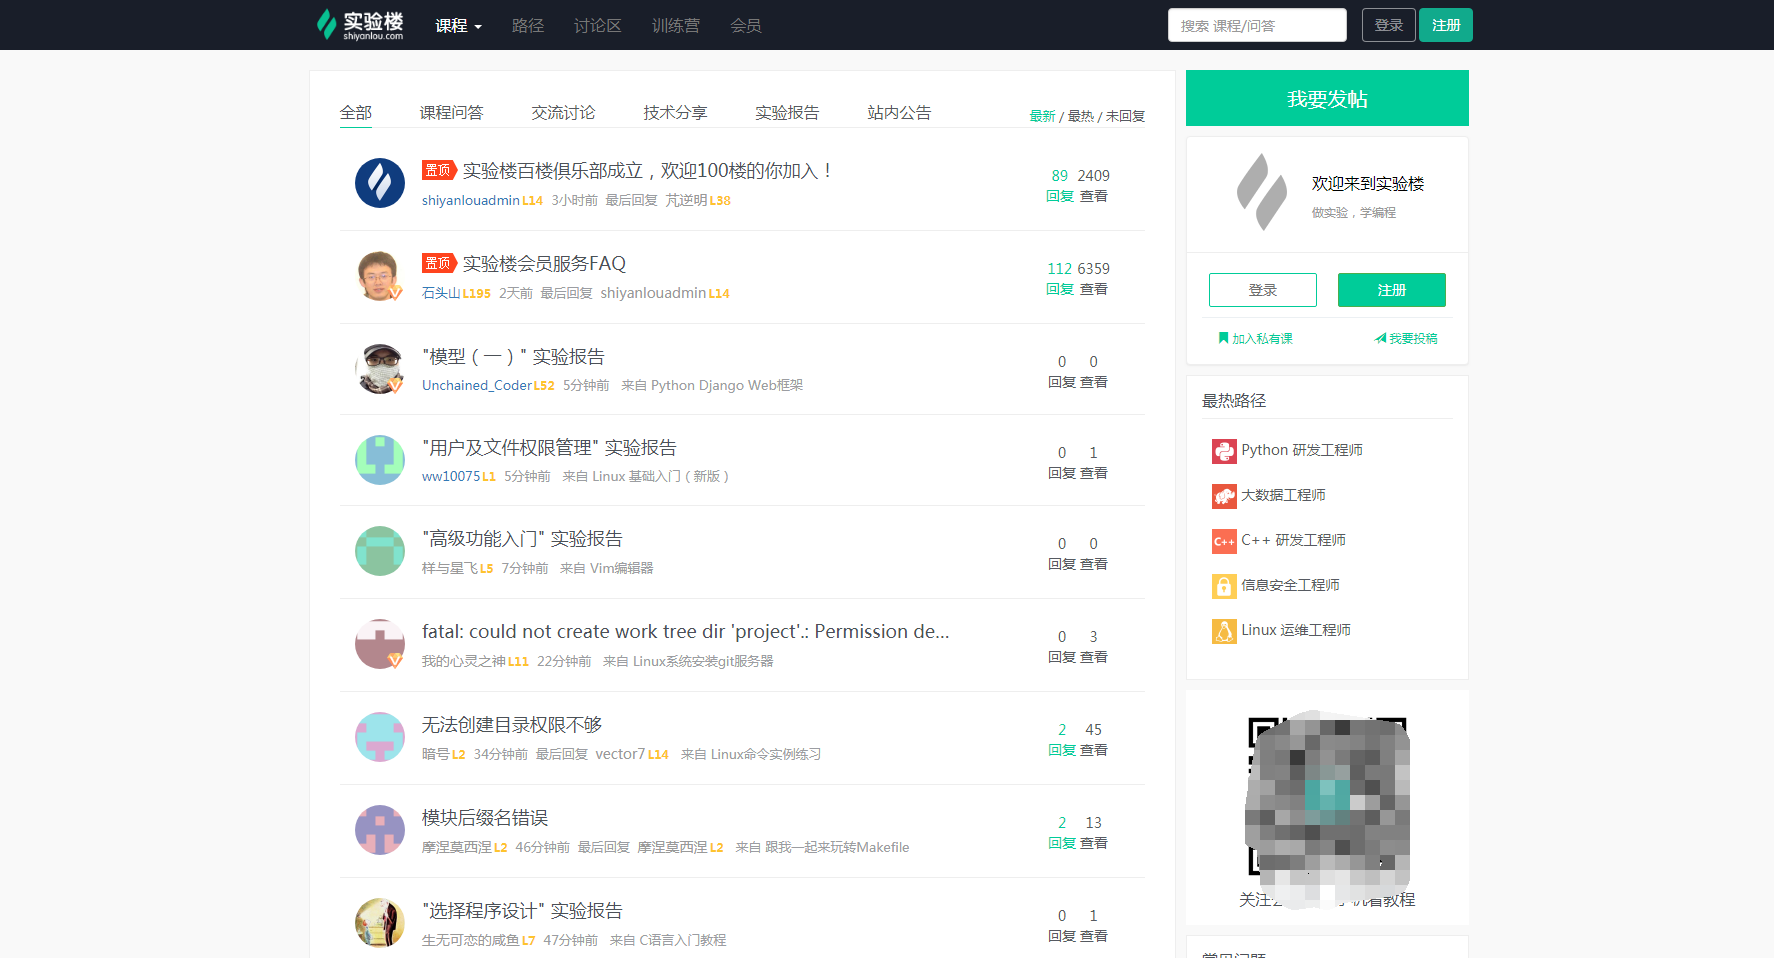Image resolution: width=1774 pixels, height=958 pixels.
Task: Click the Linux 运维工程师 penguin icon
Action: point(1224,631)
